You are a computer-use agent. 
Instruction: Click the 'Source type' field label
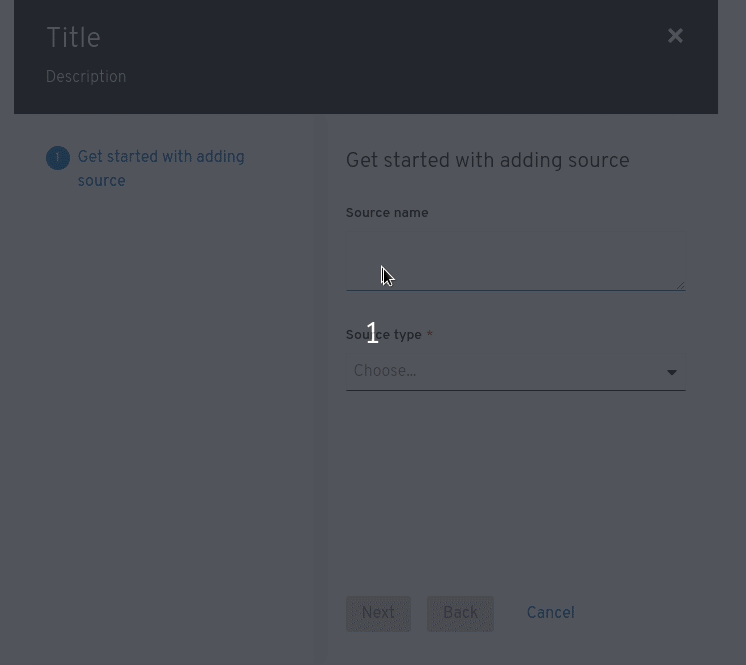point(383,335)
